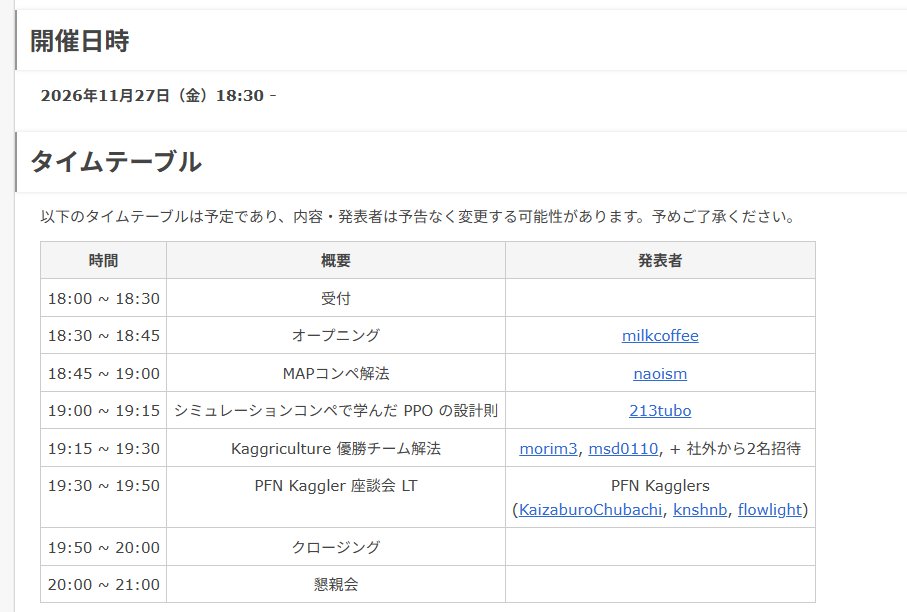Viewport: 907px width, 612px height.
Task: Open the 213tubo presenter link
Action: coord(660,411)
